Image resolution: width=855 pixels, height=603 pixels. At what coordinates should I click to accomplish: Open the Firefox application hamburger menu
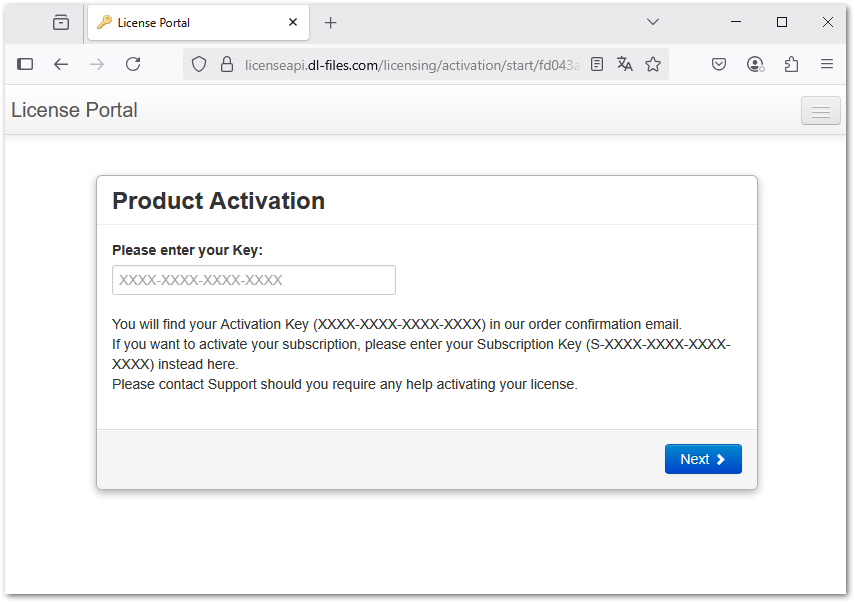(x=827, y=64)
